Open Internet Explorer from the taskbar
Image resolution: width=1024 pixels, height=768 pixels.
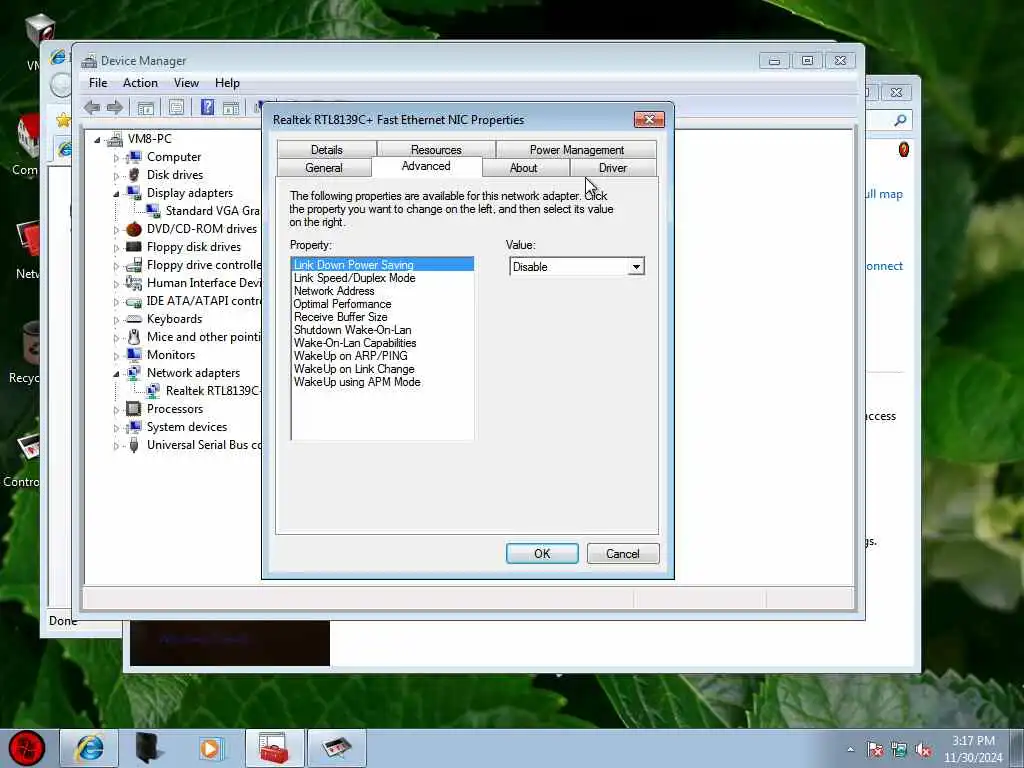click(89, 748)
